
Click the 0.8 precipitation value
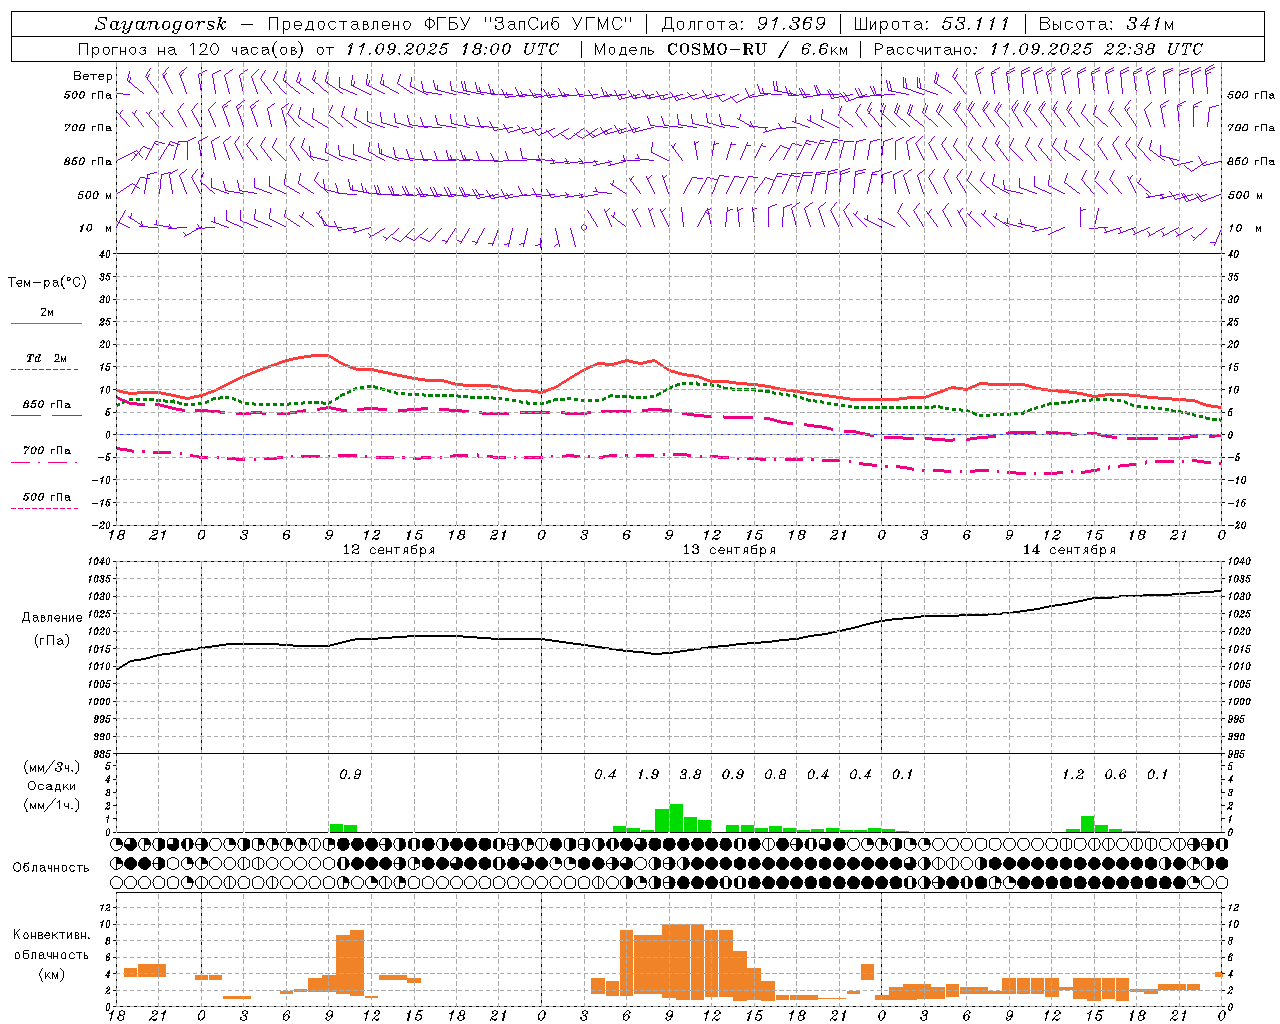pos(775,774)
